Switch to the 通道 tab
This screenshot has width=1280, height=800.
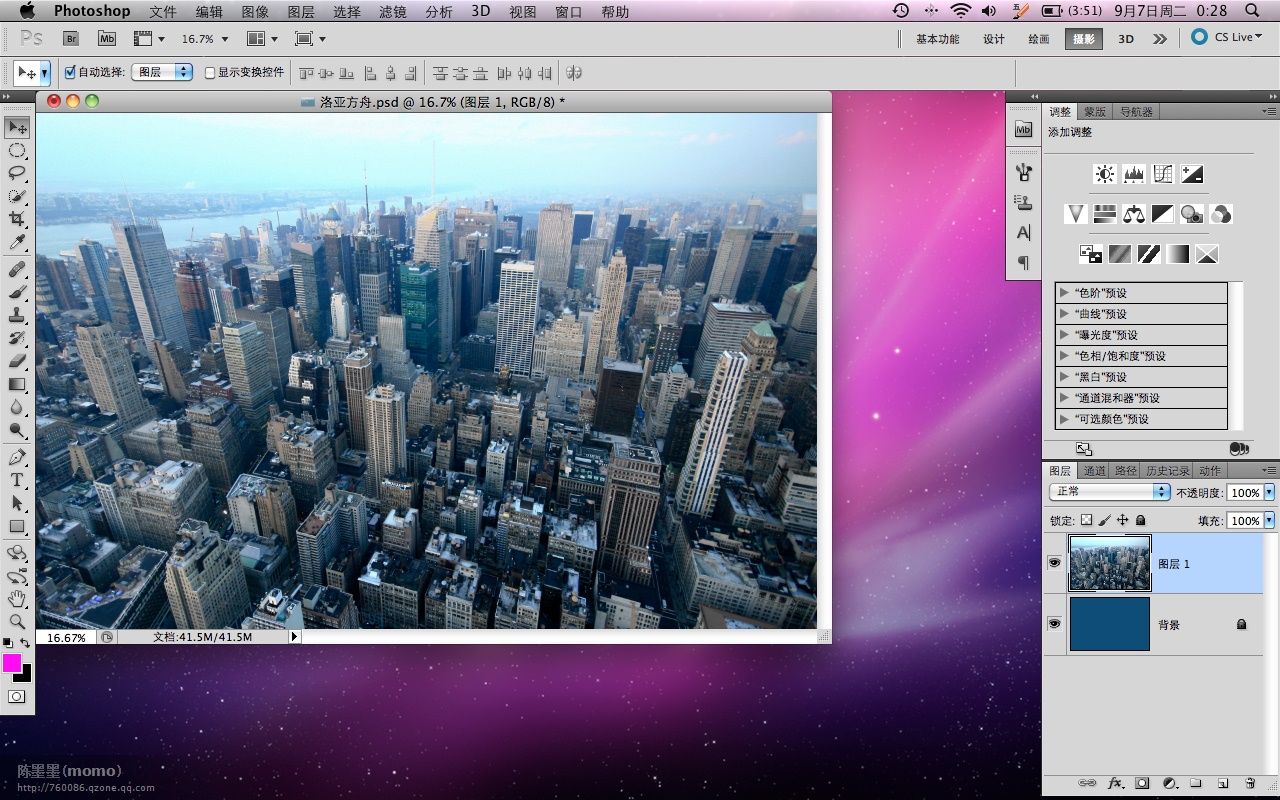click(1094, 471)
